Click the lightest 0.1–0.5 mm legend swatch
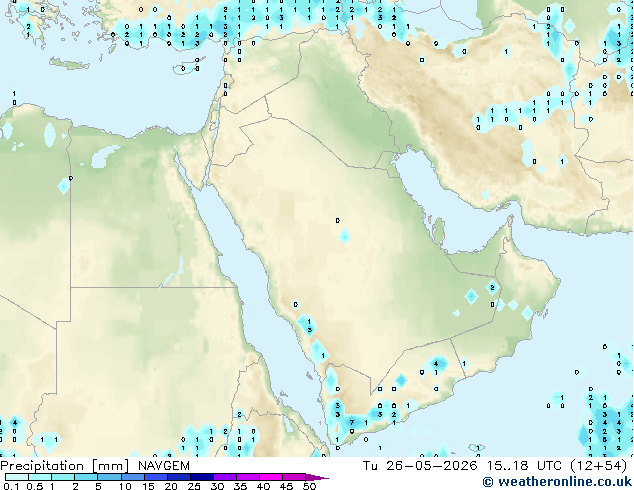The image size is (634, 490). coord(17,477)
